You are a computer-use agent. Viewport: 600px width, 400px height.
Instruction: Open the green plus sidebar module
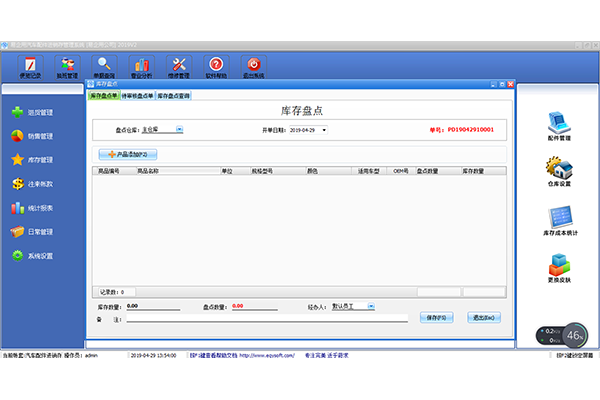tap(32, 112)
